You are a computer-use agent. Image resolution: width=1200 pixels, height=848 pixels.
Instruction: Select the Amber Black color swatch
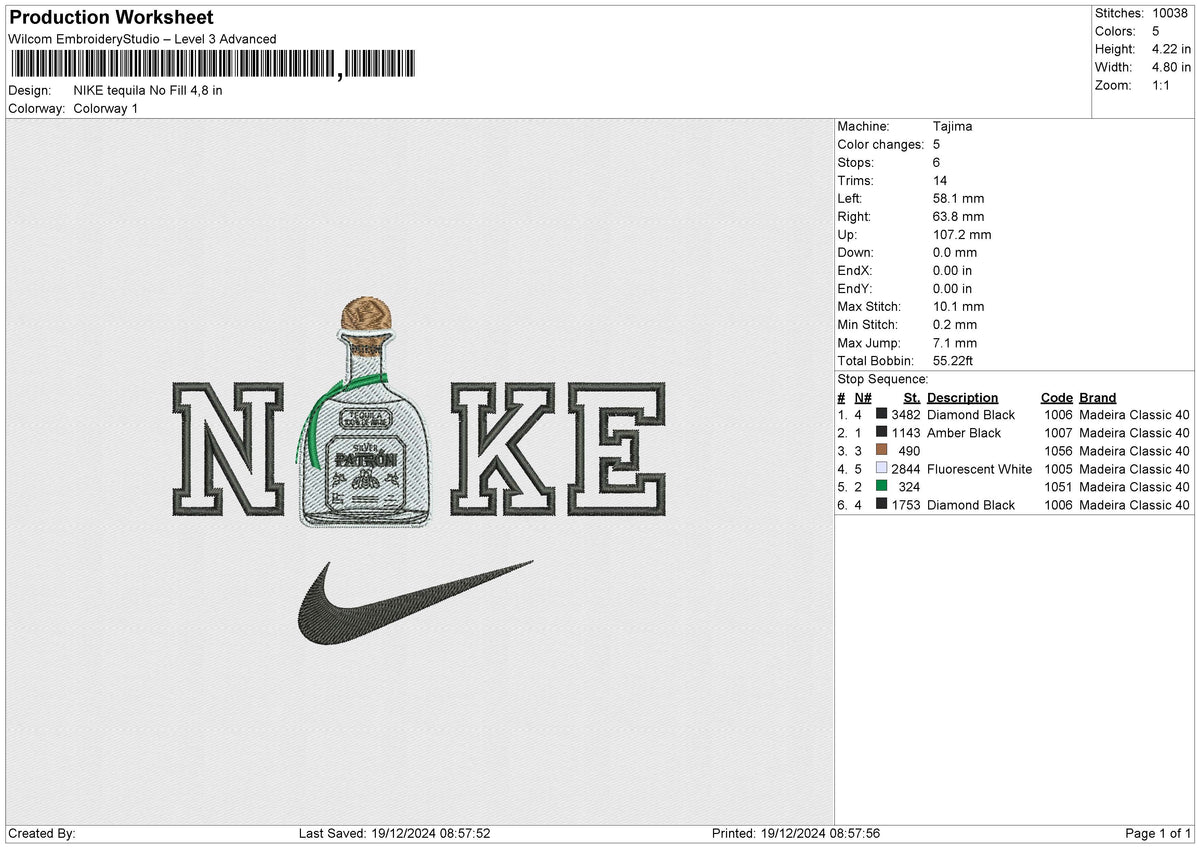pyautogui.click(x=881, y=432)
